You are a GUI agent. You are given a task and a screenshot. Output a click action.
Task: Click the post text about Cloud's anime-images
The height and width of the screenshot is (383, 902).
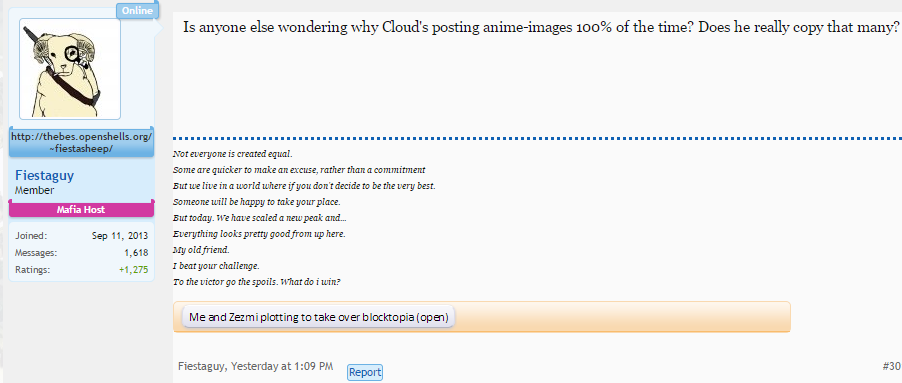pyautogui.click(x=541, y=27)
